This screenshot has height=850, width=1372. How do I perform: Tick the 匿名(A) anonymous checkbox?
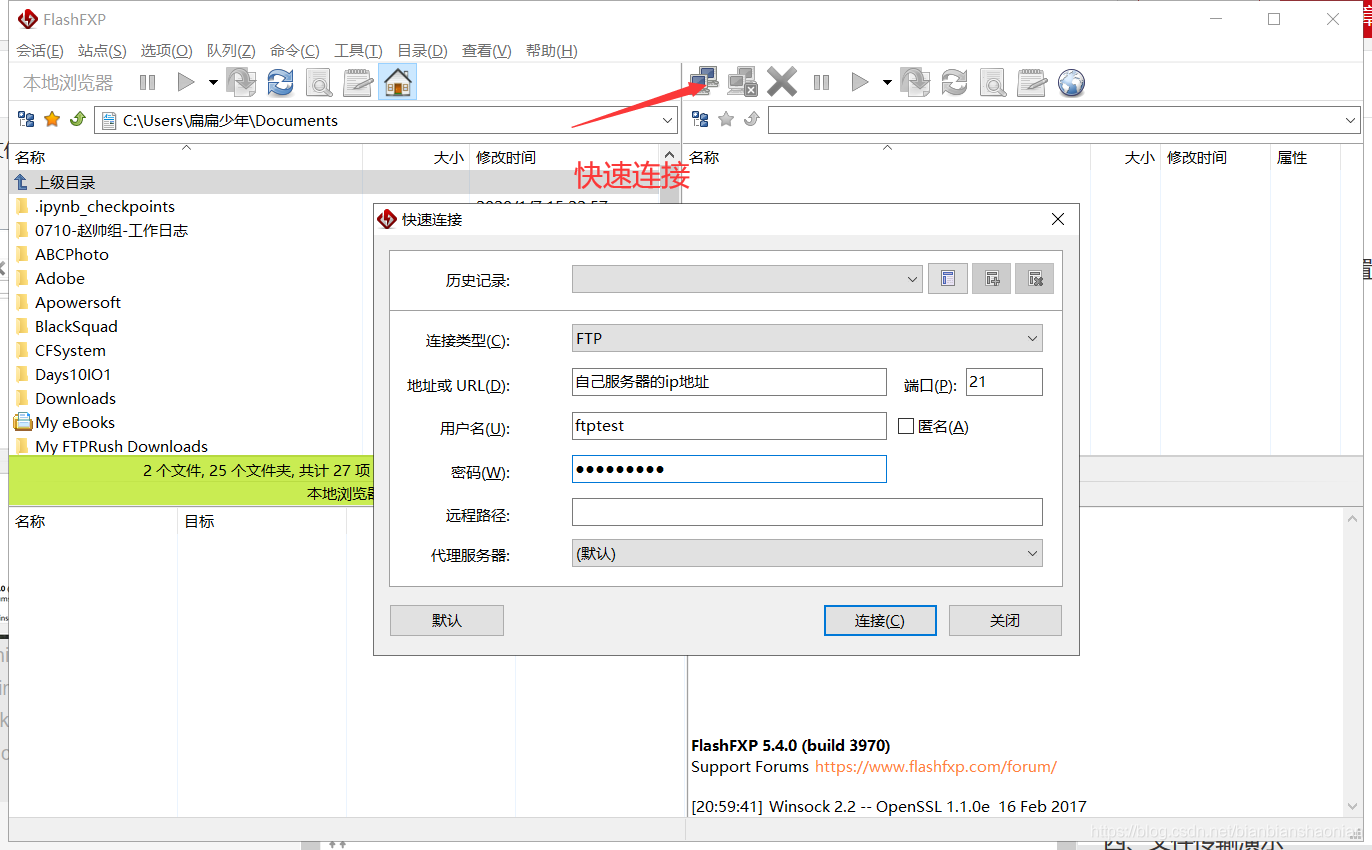[x=906, y=426]
